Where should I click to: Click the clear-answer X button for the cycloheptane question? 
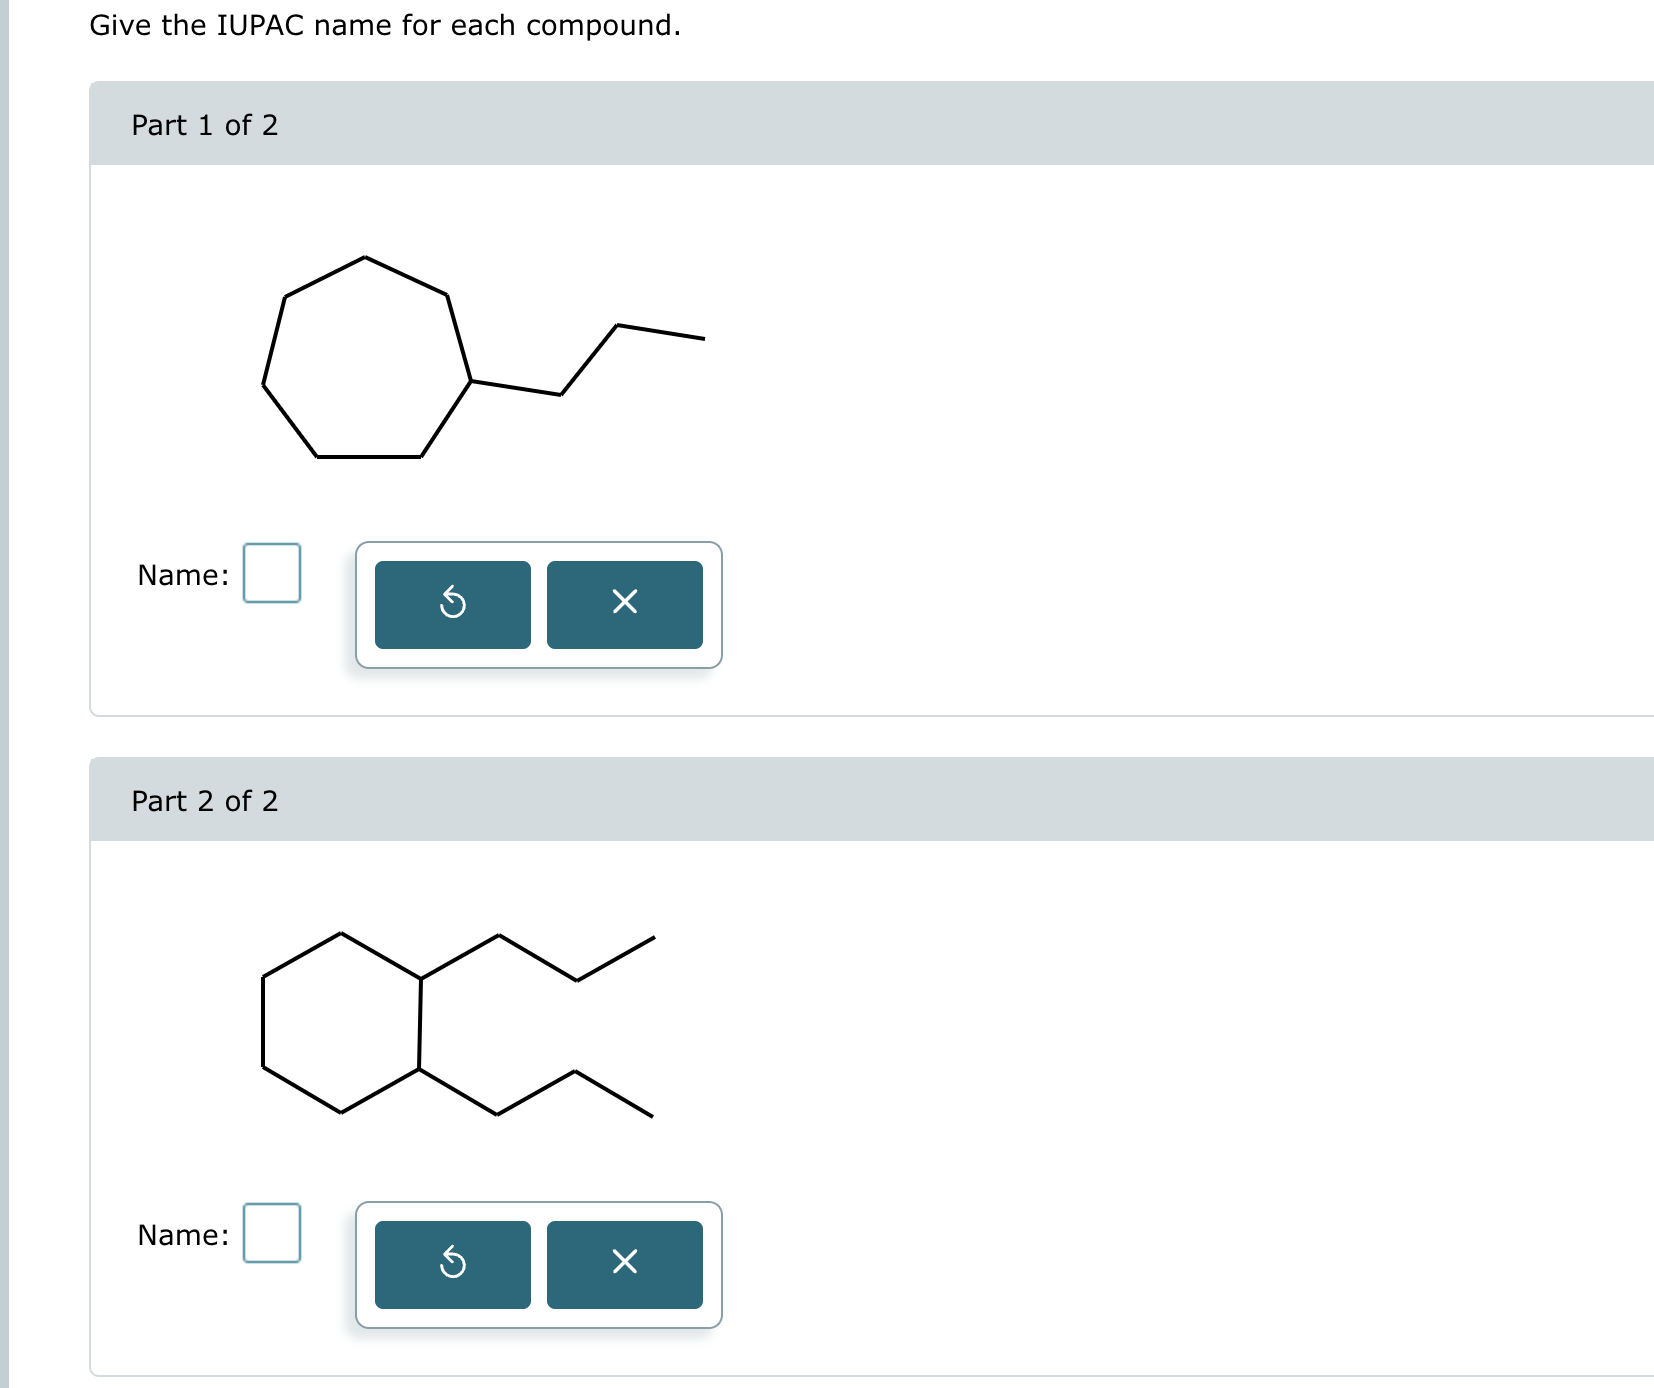pyautogui.click(x=624, y=604)
